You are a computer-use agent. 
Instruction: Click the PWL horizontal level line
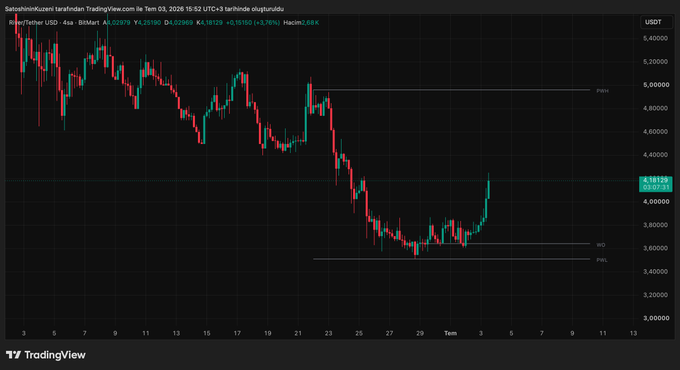451,259
